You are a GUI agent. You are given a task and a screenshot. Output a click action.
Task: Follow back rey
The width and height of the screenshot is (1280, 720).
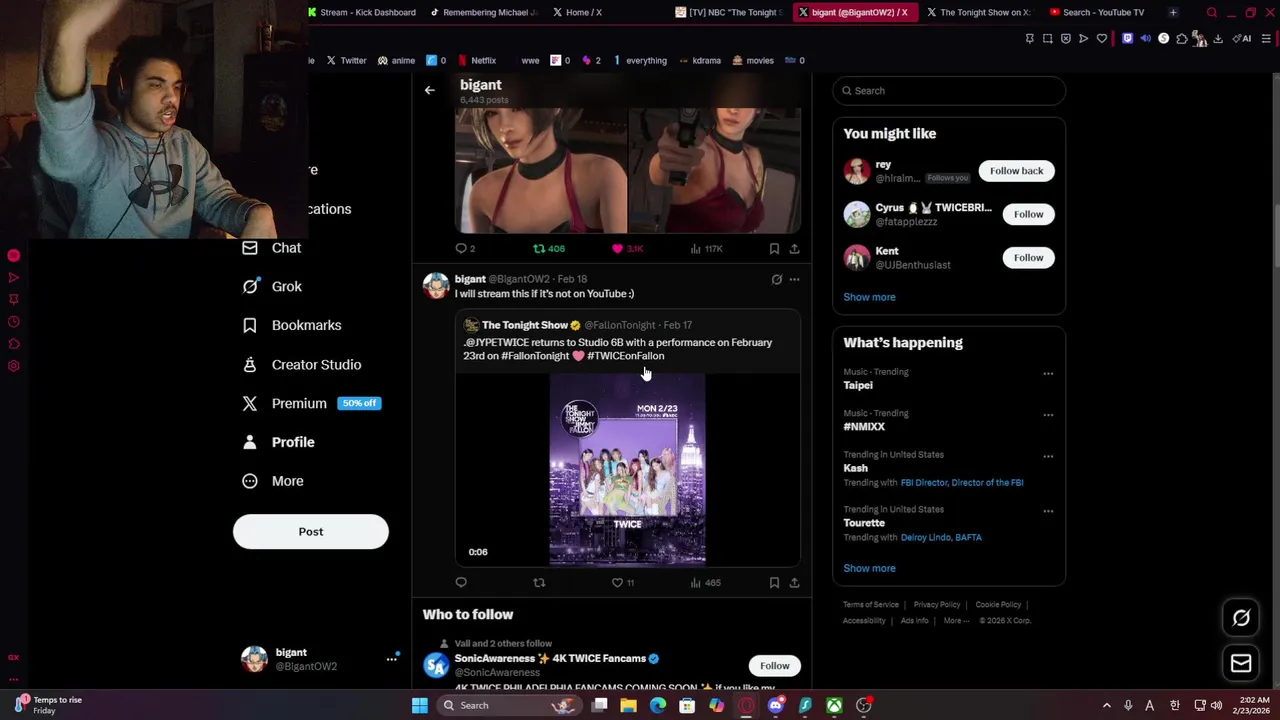[1016, 171]
